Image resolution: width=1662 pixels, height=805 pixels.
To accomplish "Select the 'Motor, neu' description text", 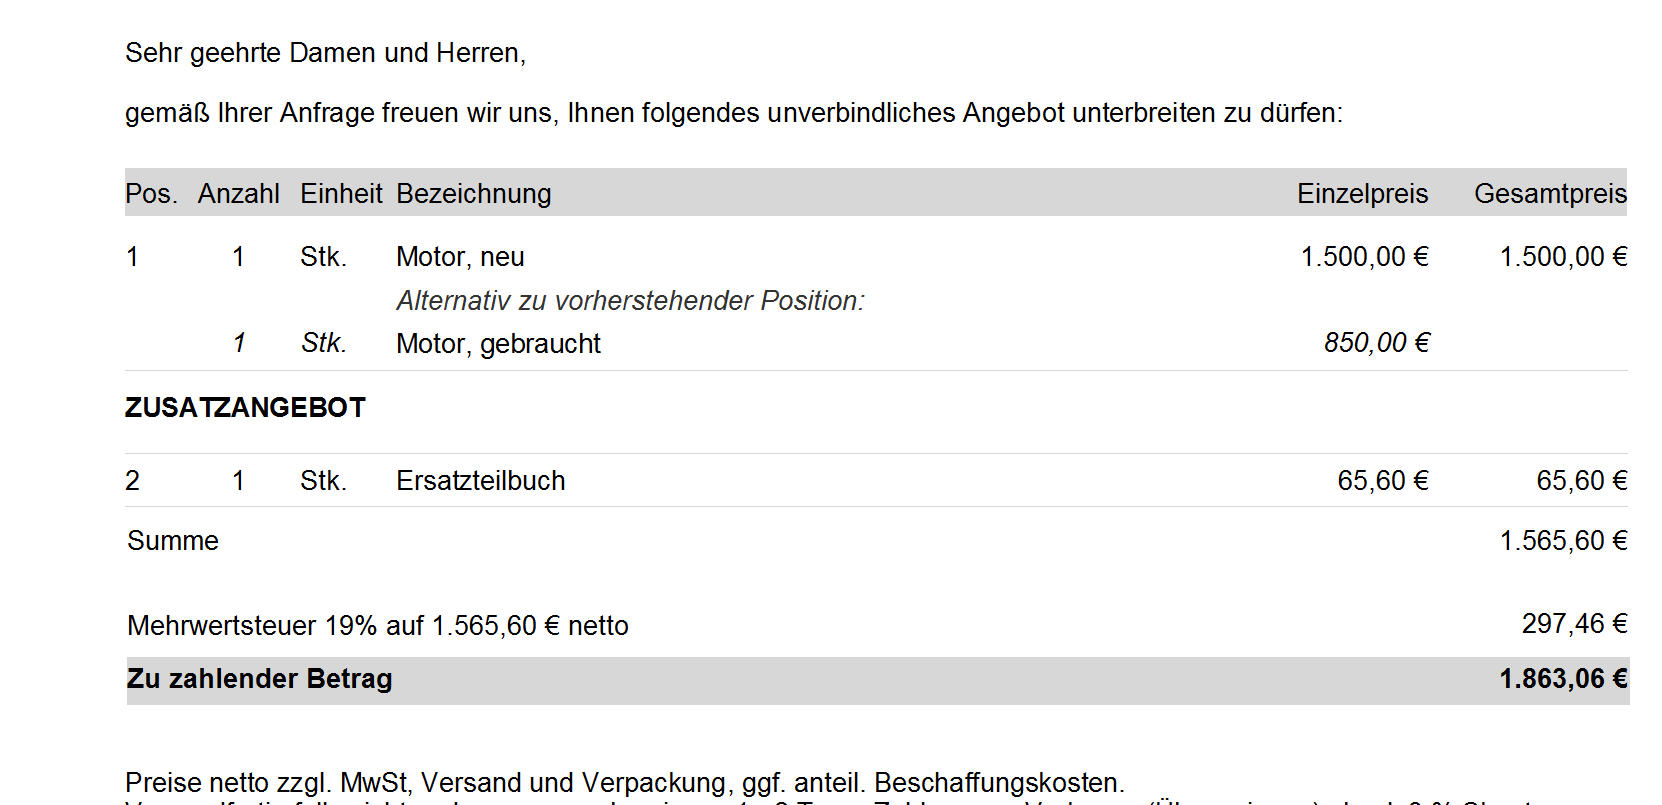I will click(460, 257).
